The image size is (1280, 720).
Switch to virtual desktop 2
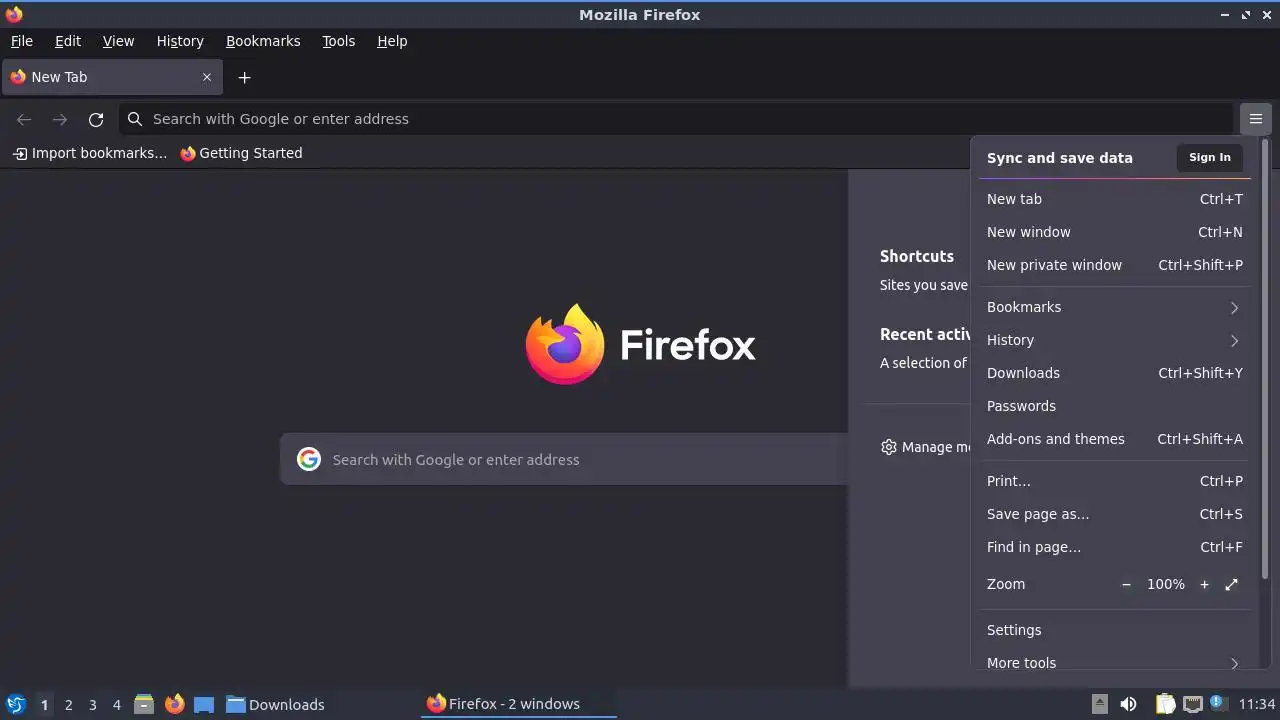[68, 704]
